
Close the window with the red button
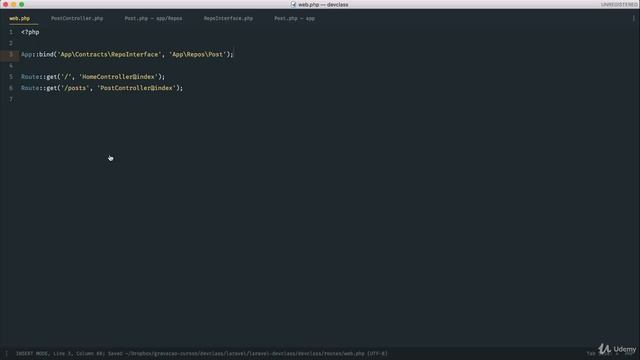(x=5, y=4)
